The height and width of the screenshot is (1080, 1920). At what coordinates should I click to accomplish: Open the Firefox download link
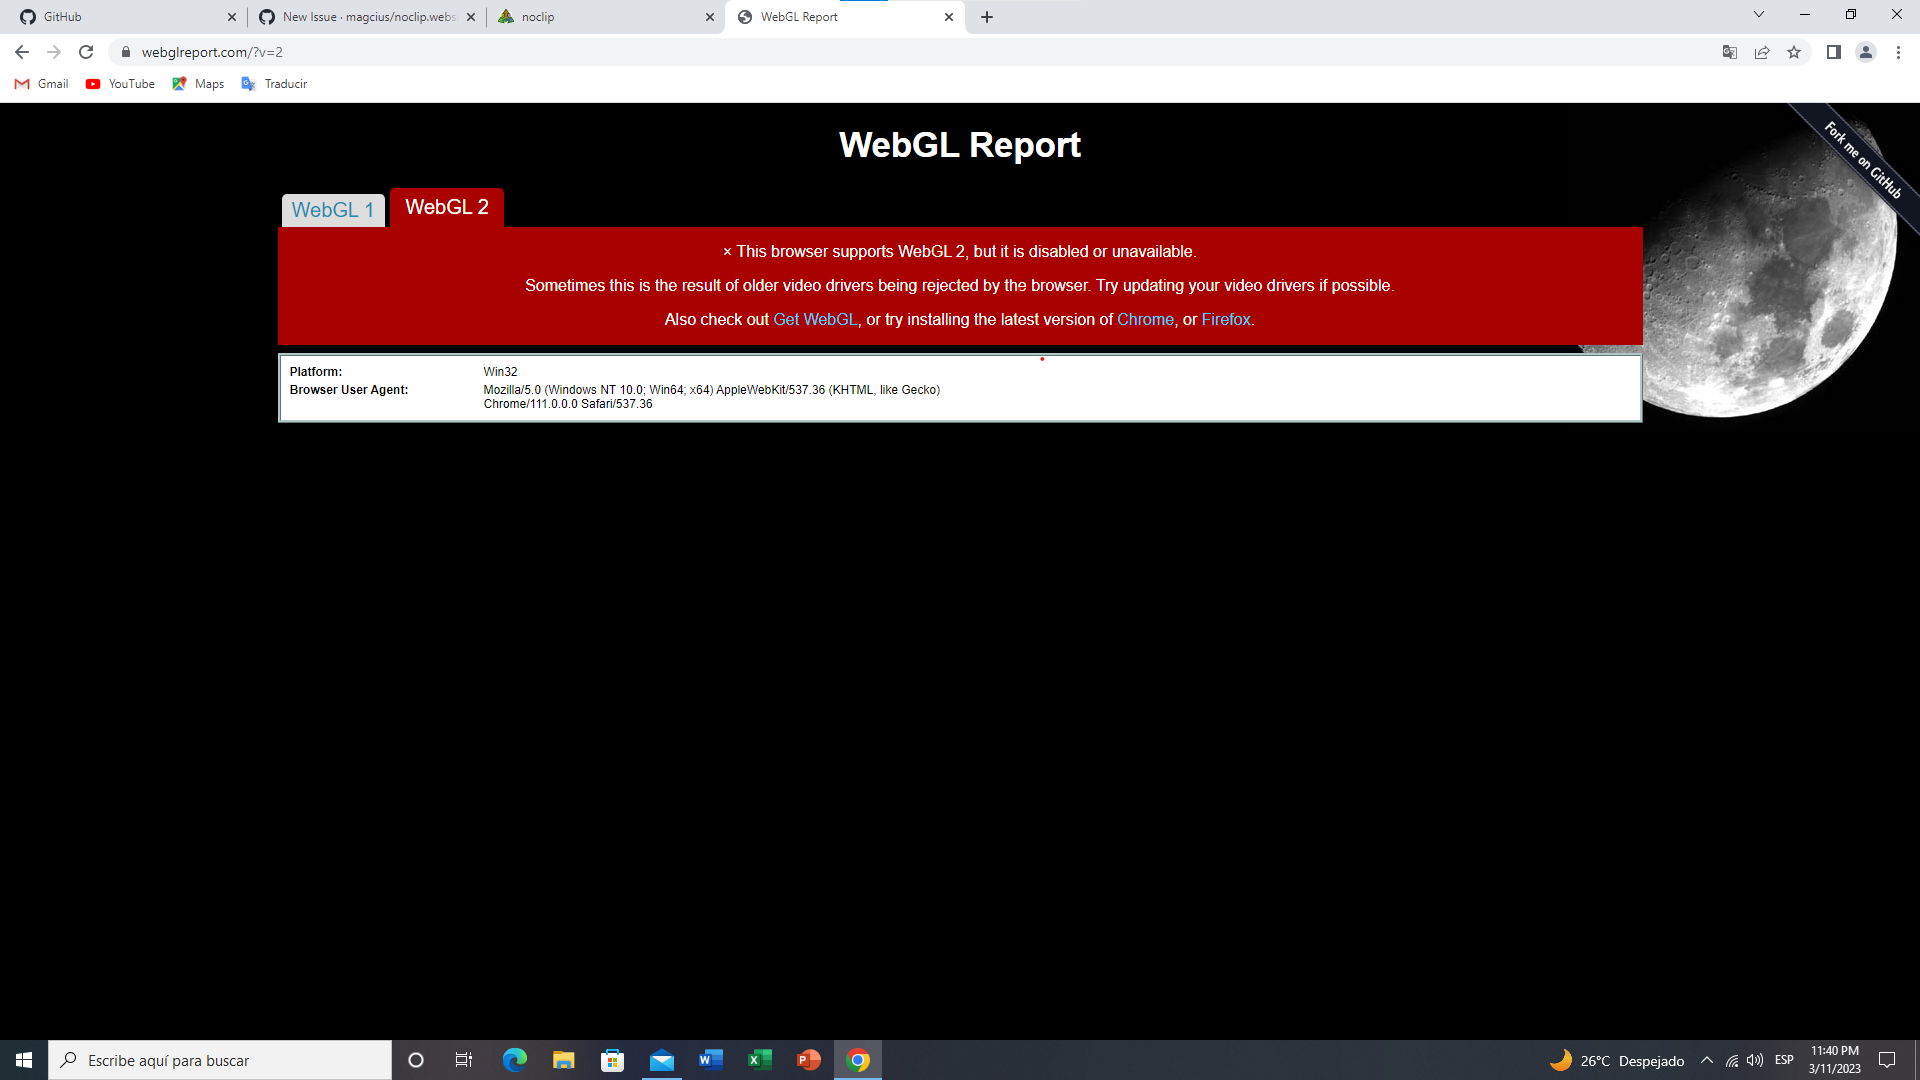1225,319
